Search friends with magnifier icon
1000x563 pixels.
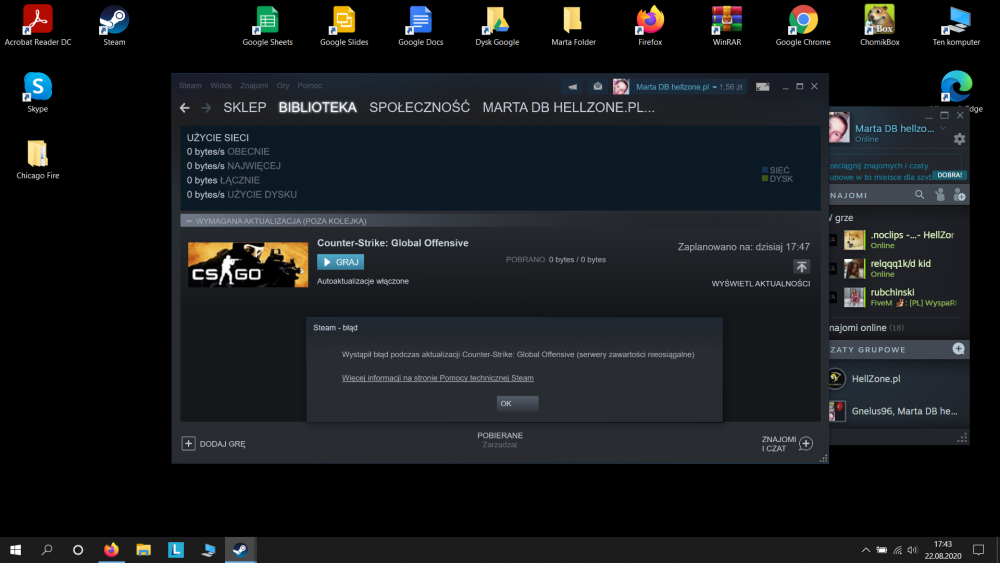[920, 195]
